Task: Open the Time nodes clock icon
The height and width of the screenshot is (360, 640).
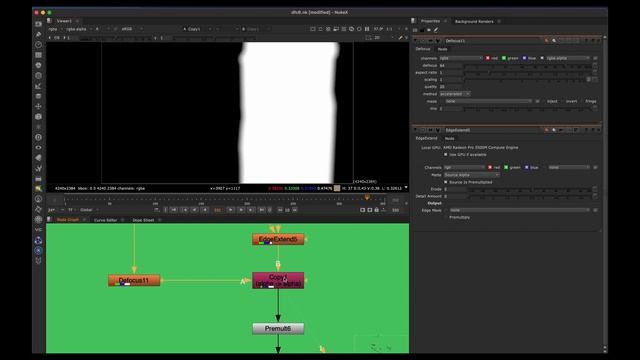Action: tap(38, 44)
